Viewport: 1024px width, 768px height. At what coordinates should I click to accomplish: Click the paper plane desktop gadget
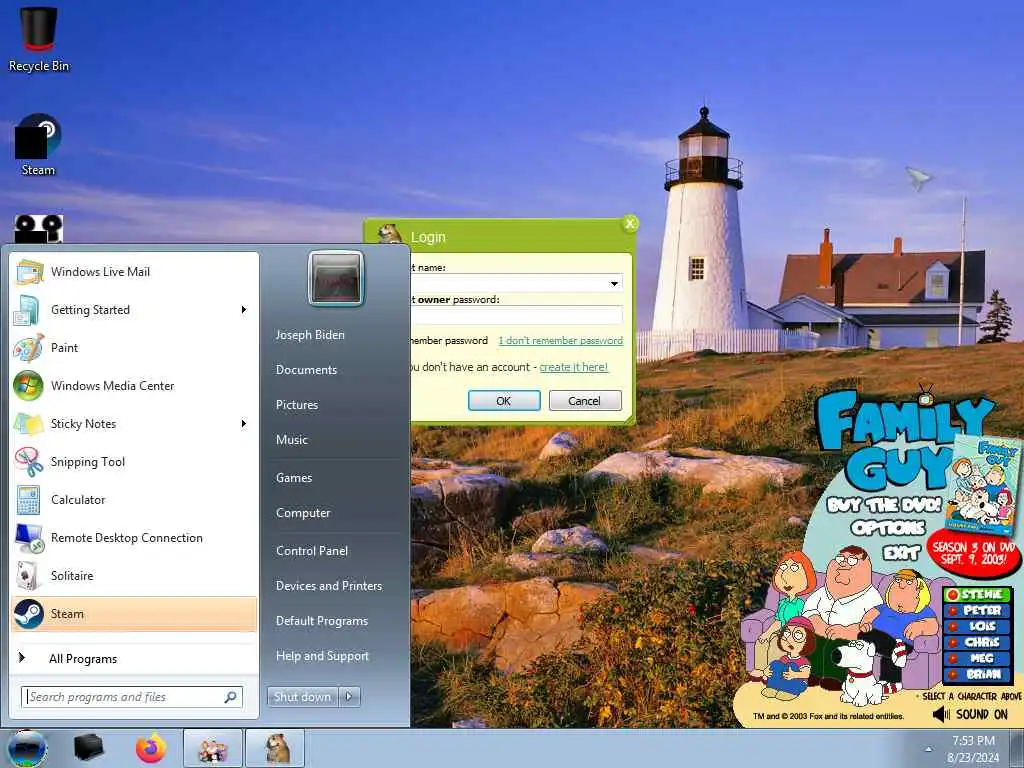tap(918, 178)
